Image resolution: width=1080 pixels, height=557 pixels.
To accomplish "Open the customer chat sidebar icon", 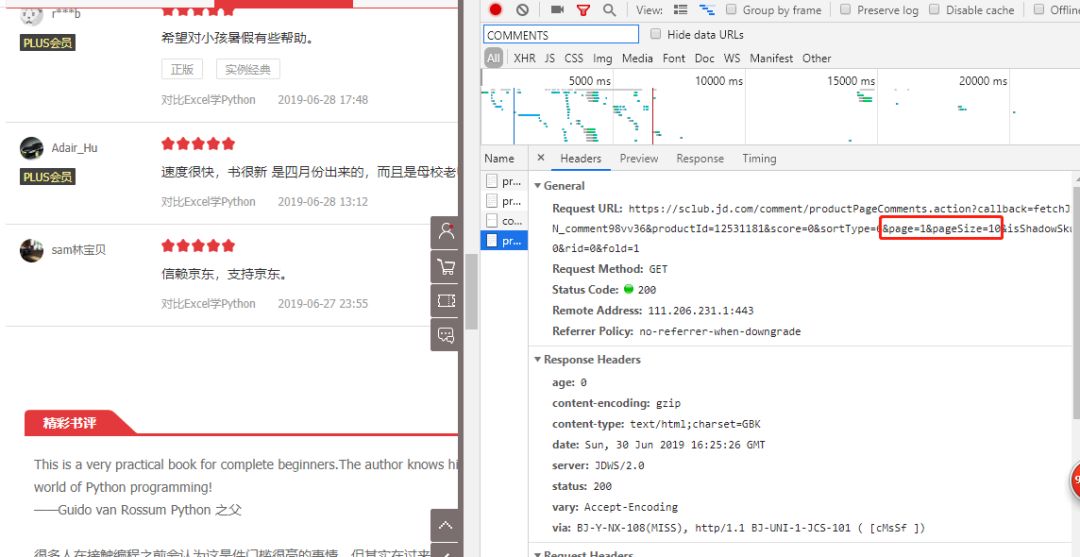I will pos(446,335).
